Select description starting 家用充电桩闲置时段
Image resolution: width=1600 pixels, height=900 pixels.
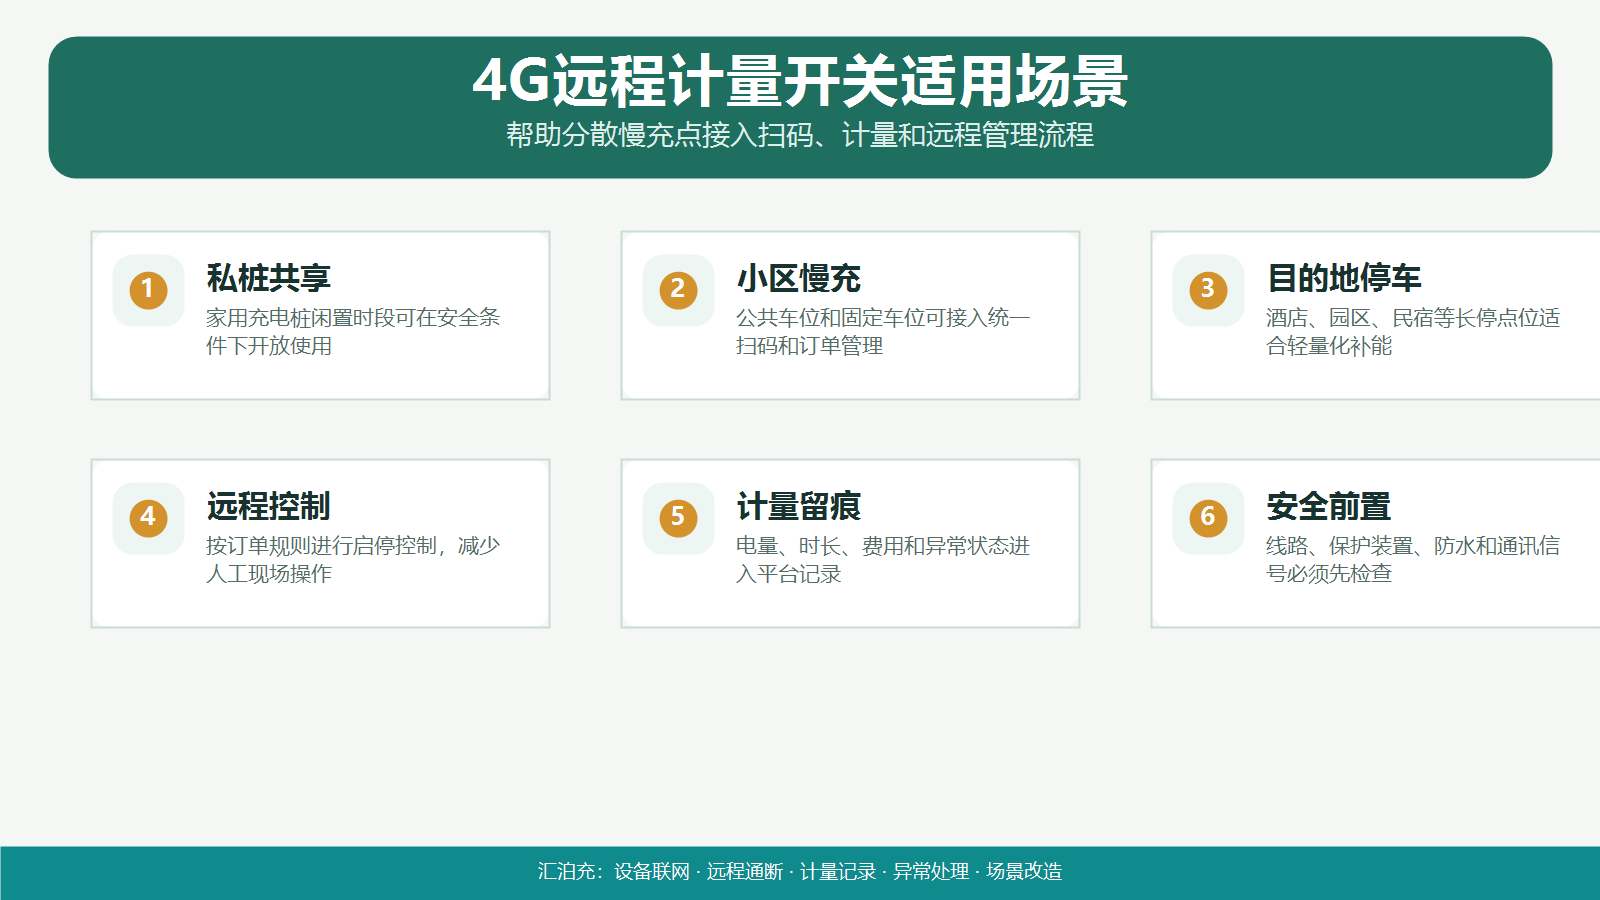353,332
